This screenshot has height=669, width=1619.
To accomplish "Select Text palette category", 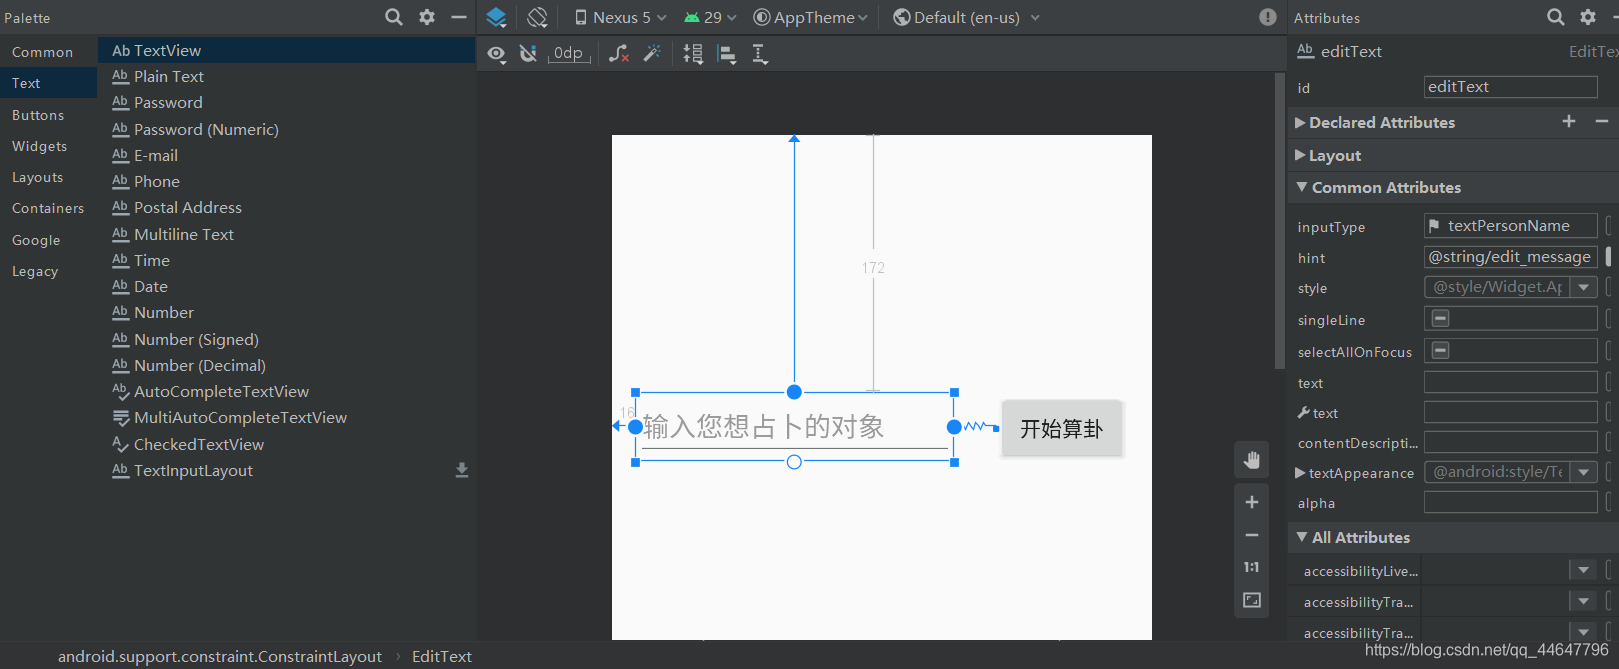I will [48, 83].
